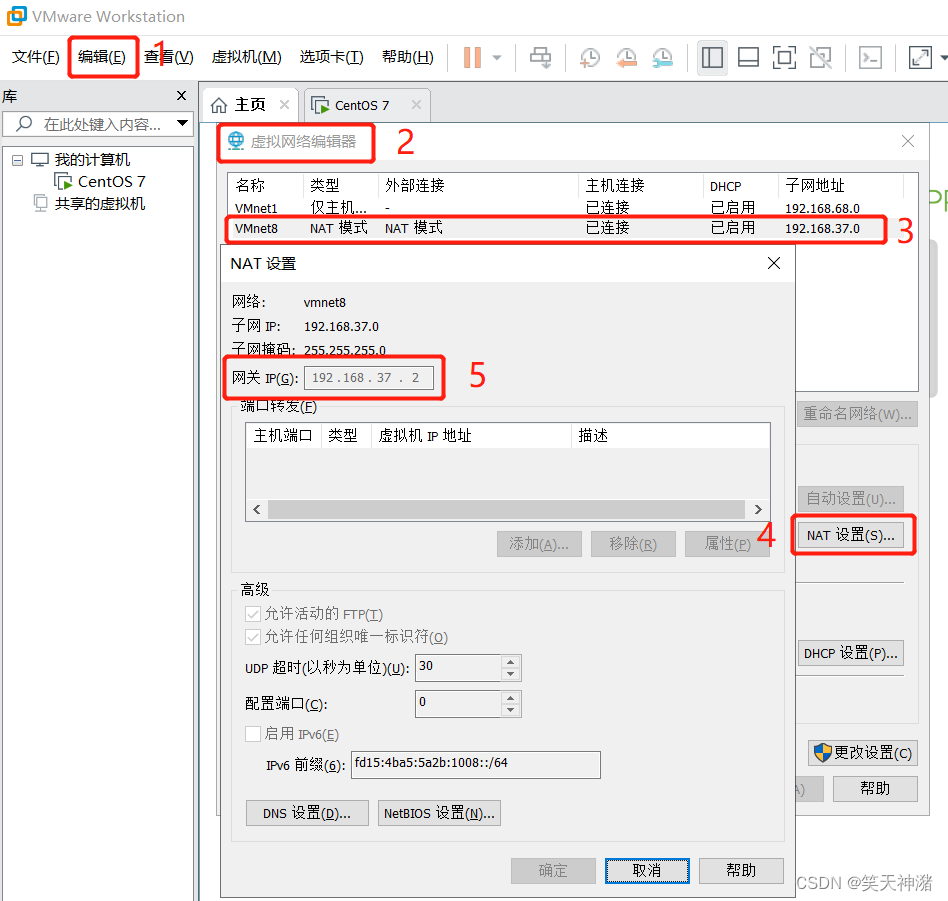Click 取消 in NAT 设置

click(x=647, y=871)
